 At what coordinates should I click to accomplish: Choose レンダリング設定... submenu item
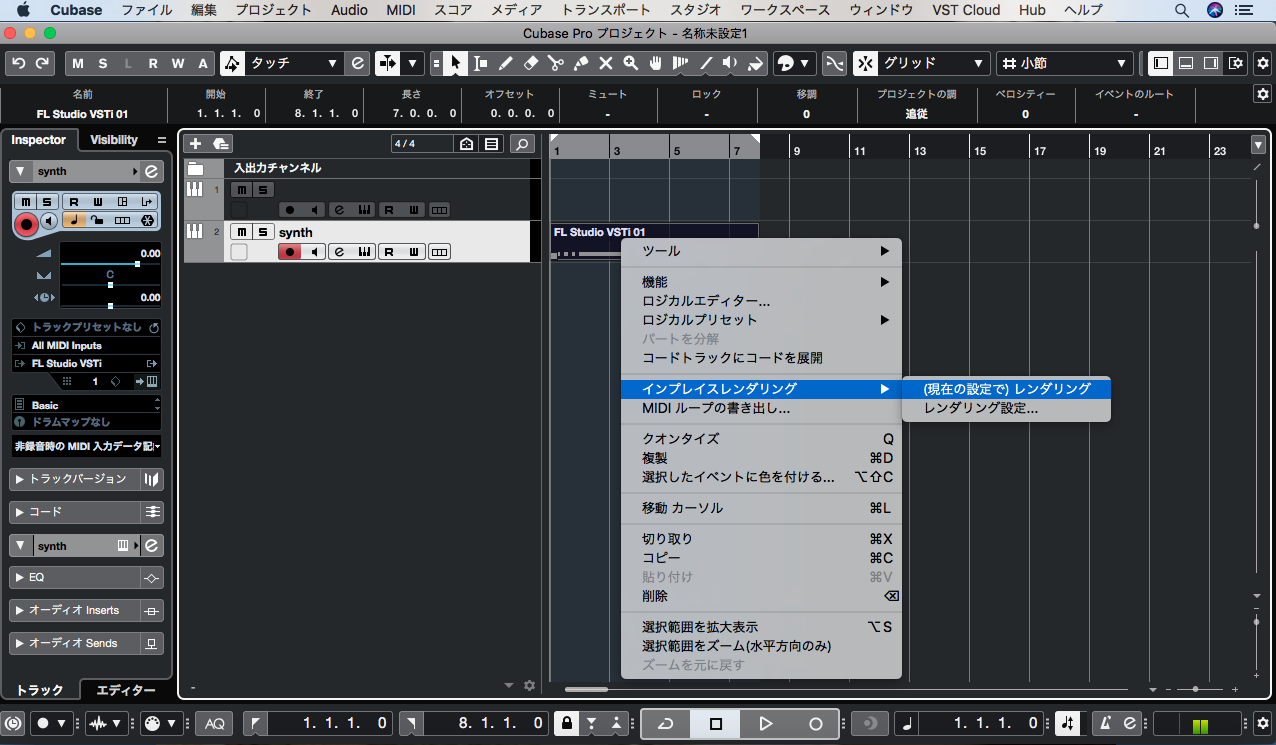tap(1006, 408)
